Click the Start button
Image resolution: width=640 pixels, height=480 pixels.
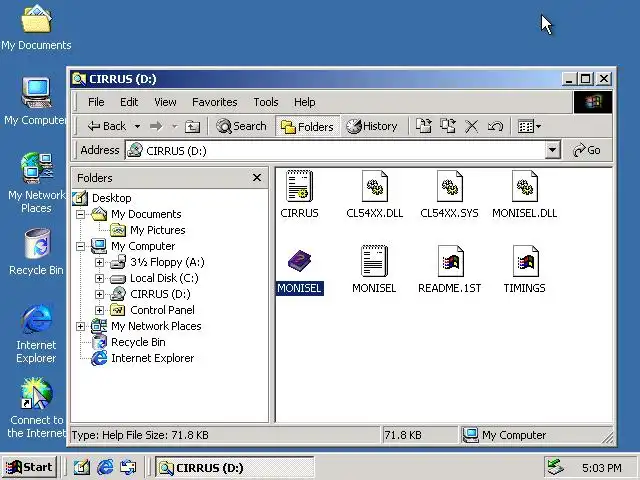tap(29, 467)
